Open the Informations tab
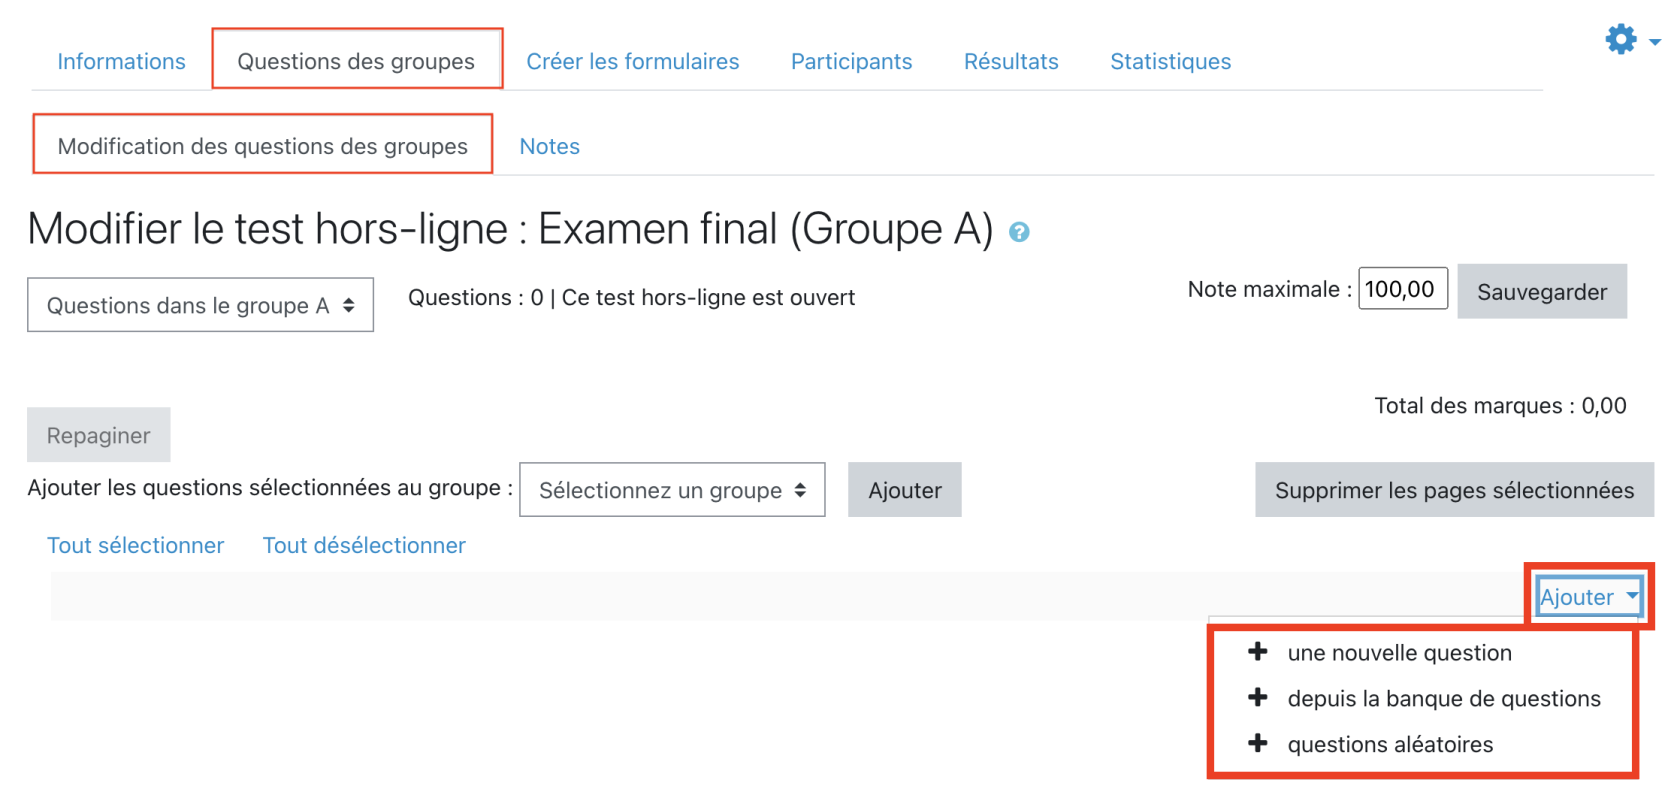1680x792 pixels. tap(121, 61)
